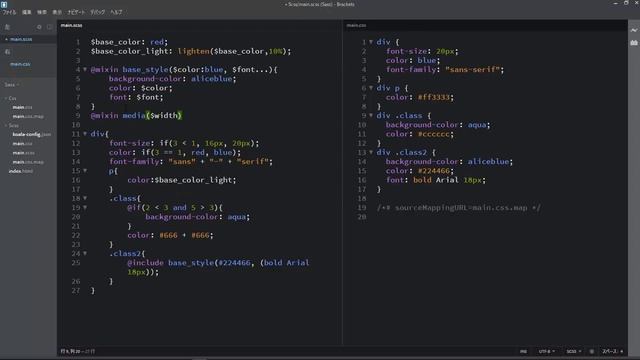Image resolution: width=640 pixels, height=360 pixels.
Task: Open koala-config.json in the Scss folder
Action: [x=31, y=134]
